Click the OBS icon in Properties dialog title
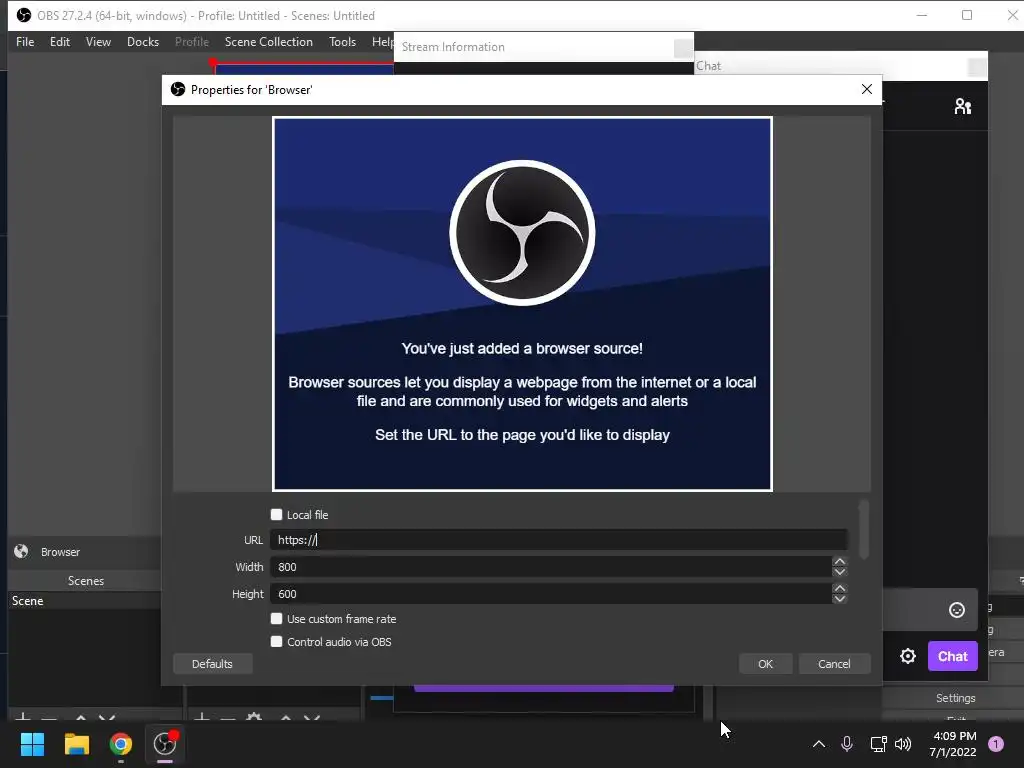1024x768 pixels. tap(178, 89)
